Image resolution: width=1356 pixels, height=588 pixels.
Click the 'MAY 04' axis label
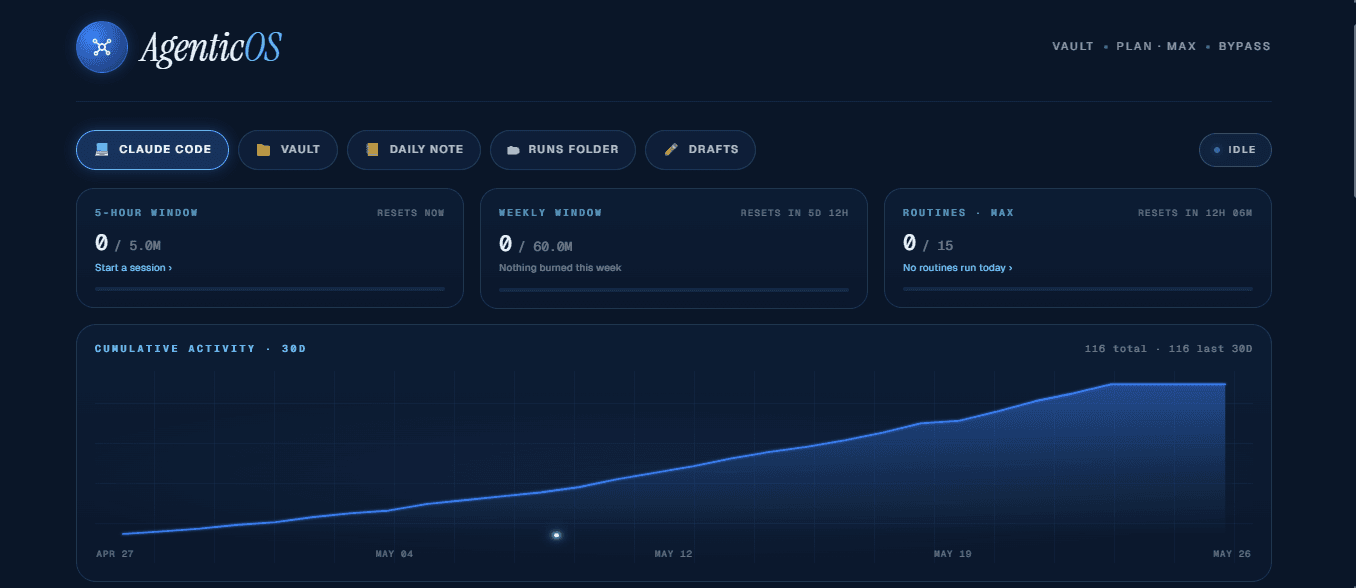click(x=394, y=554)
